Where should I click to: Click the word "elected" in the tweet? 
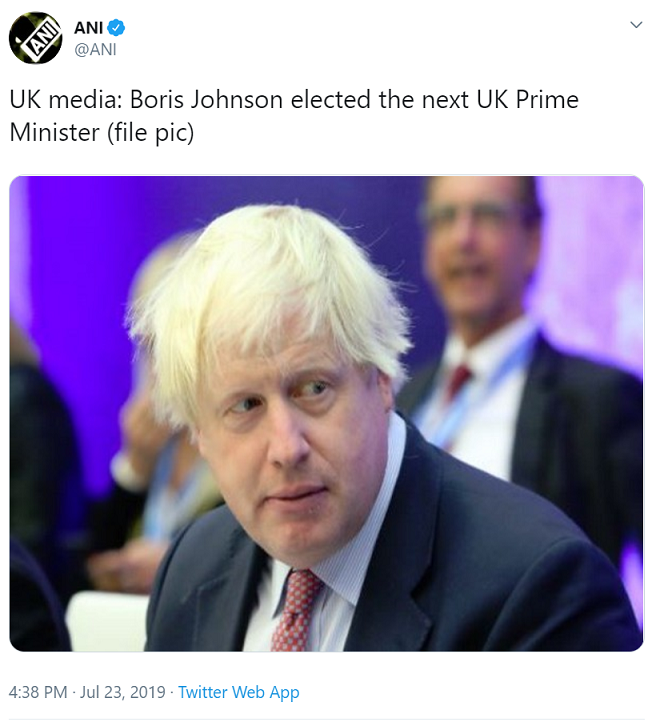331,100
